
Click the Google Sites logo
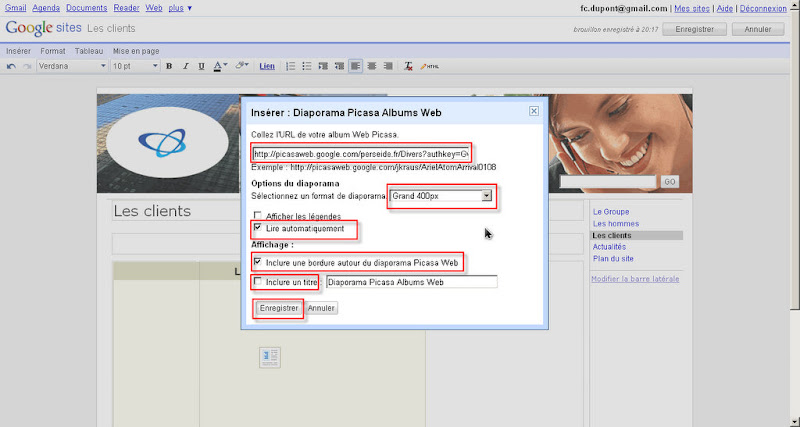coord(43,28)
